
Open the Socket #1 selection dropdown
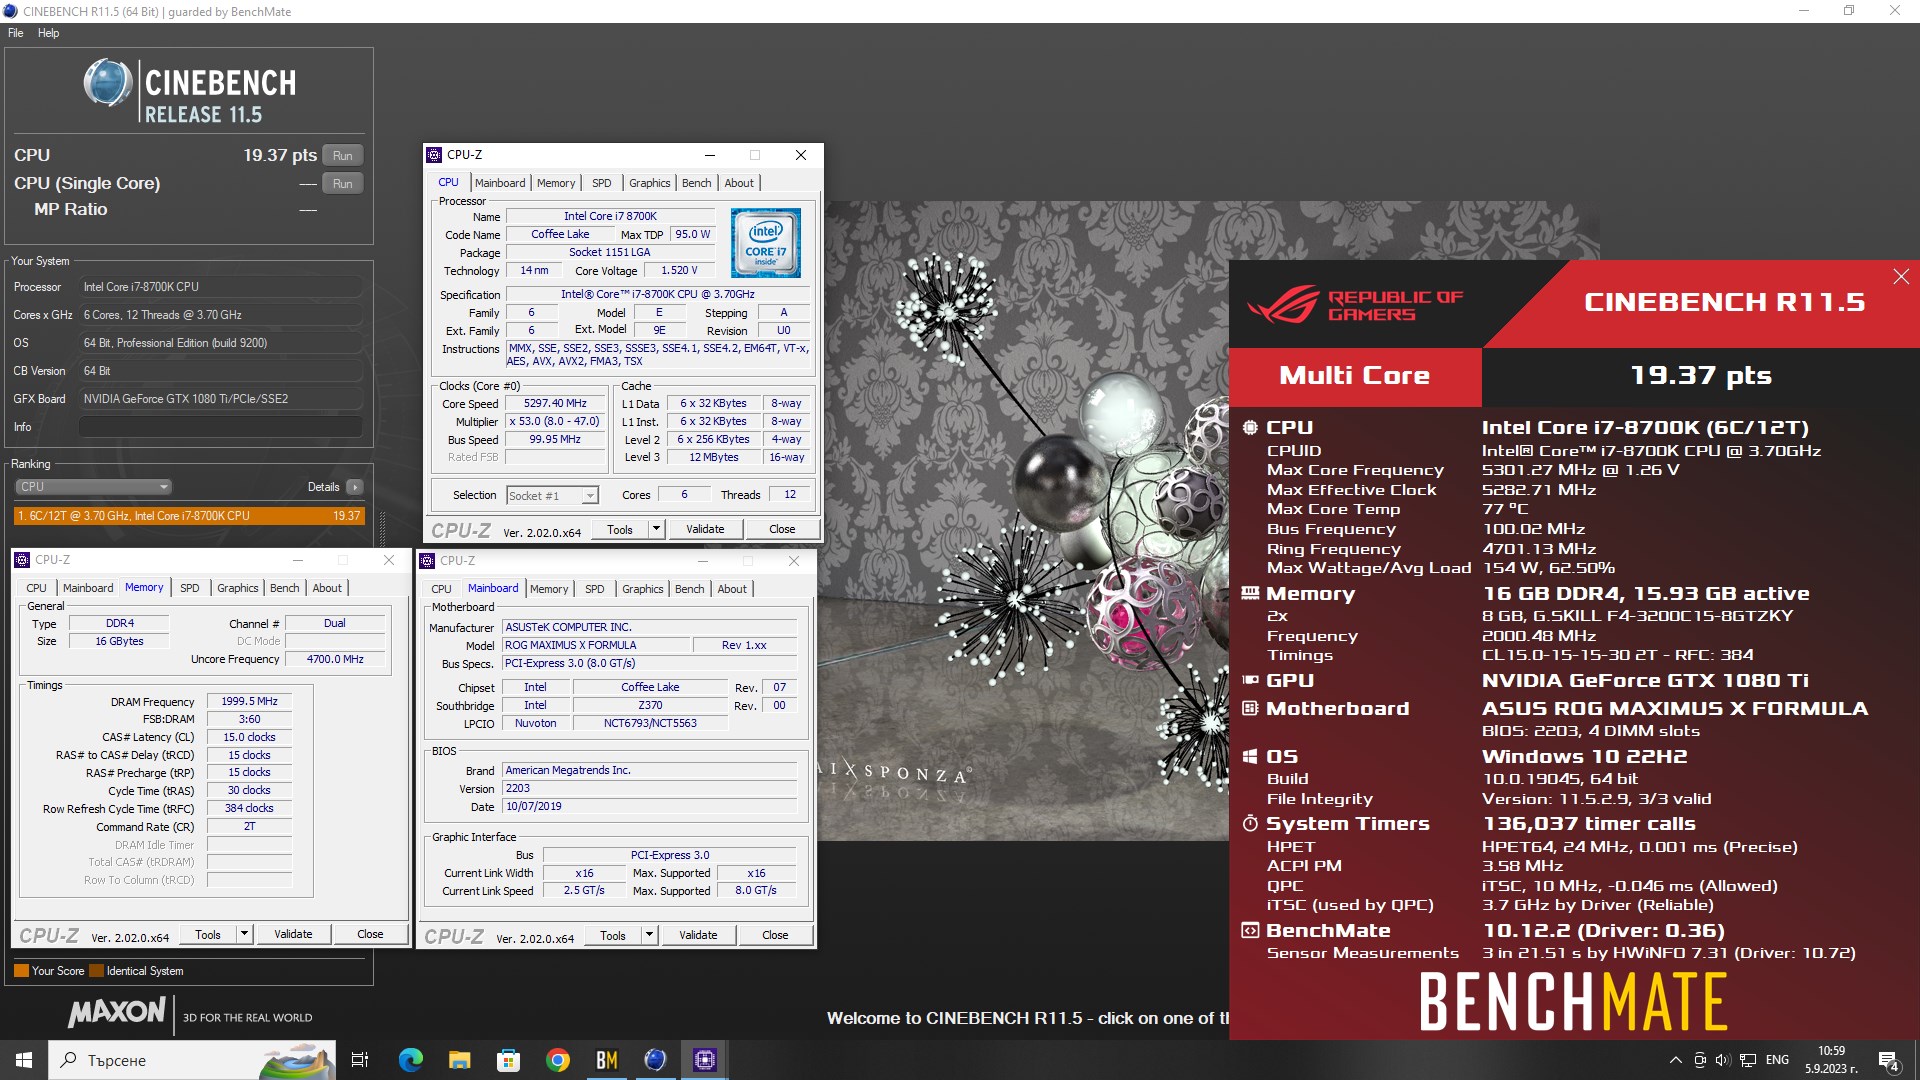pyautogui.click(x=552, y=496)
